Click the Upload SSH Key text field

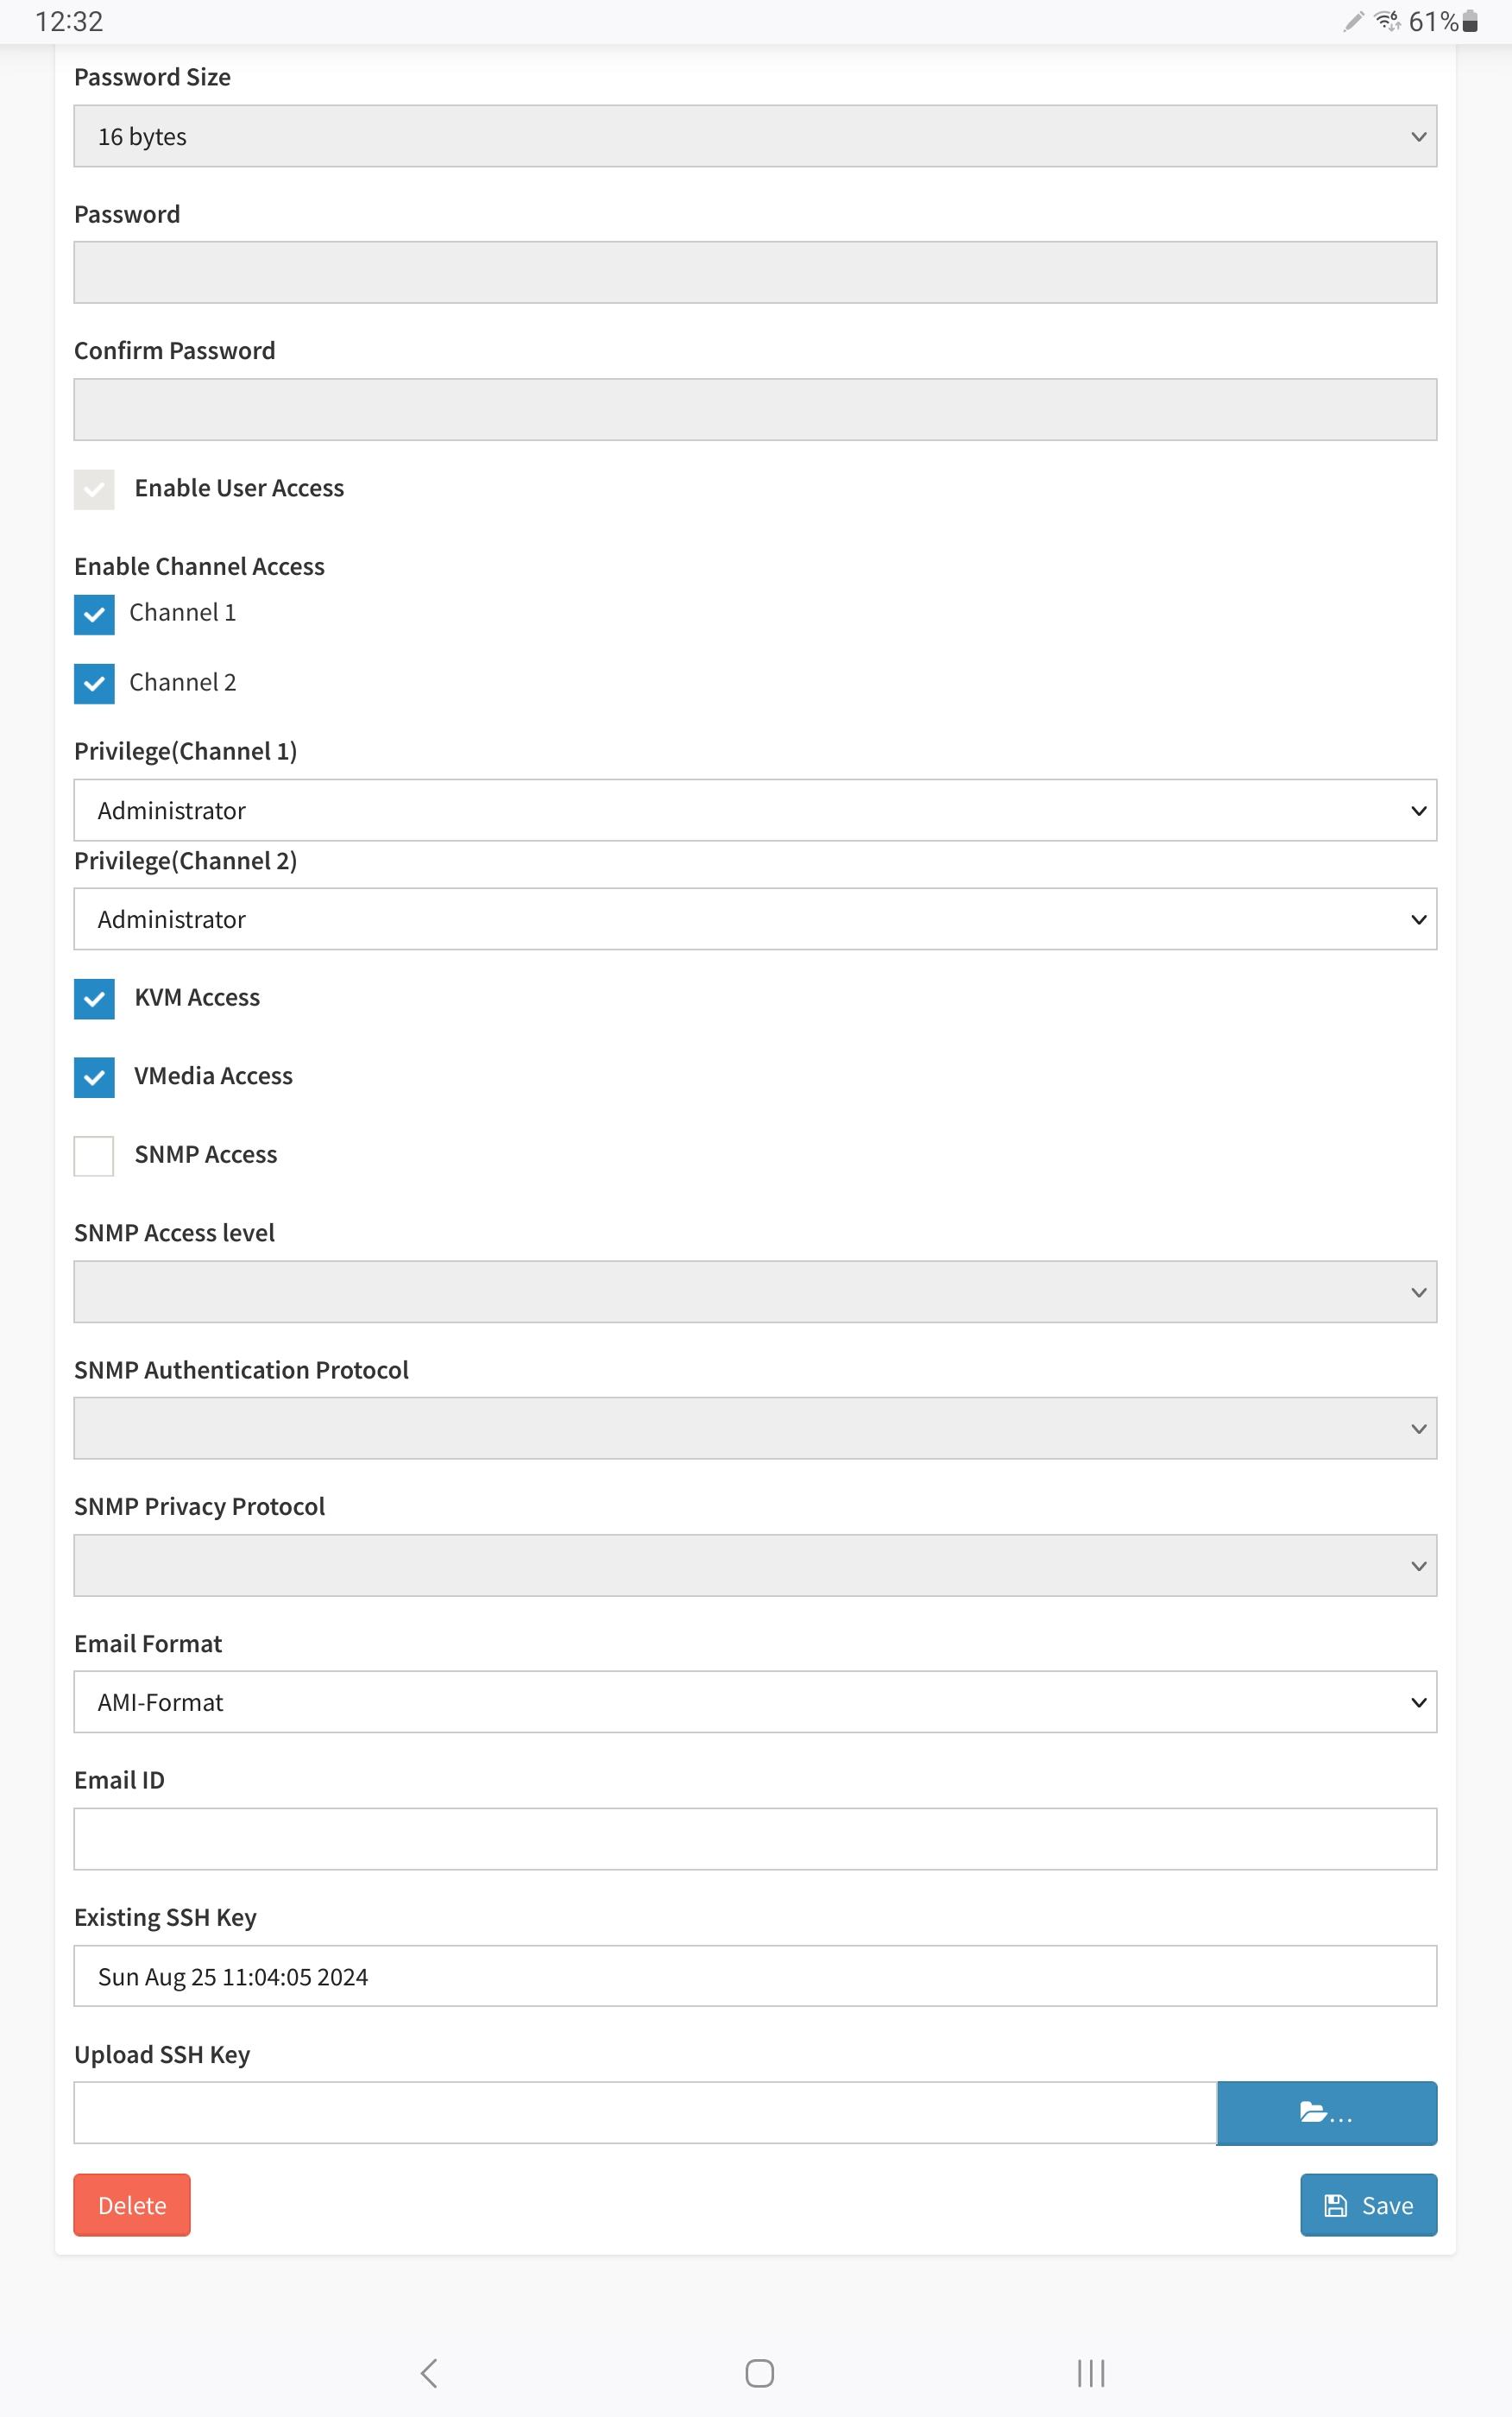tap(645, 2113)
